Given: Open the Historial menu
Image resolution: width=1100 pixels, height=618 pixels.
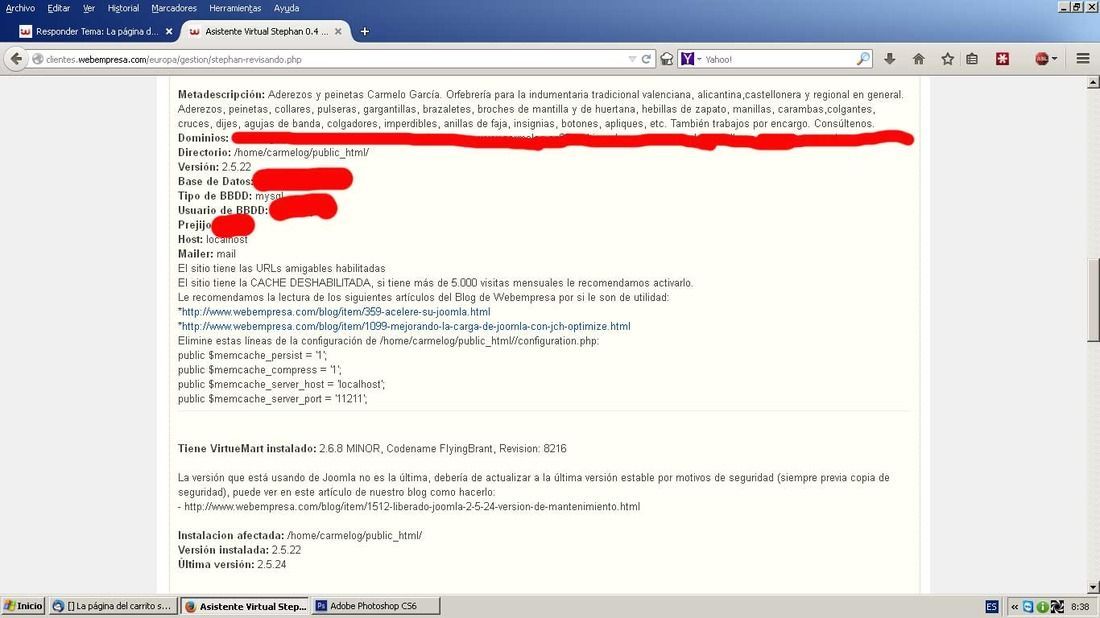Looking at the screenshot, I should (x=123, y=8).
